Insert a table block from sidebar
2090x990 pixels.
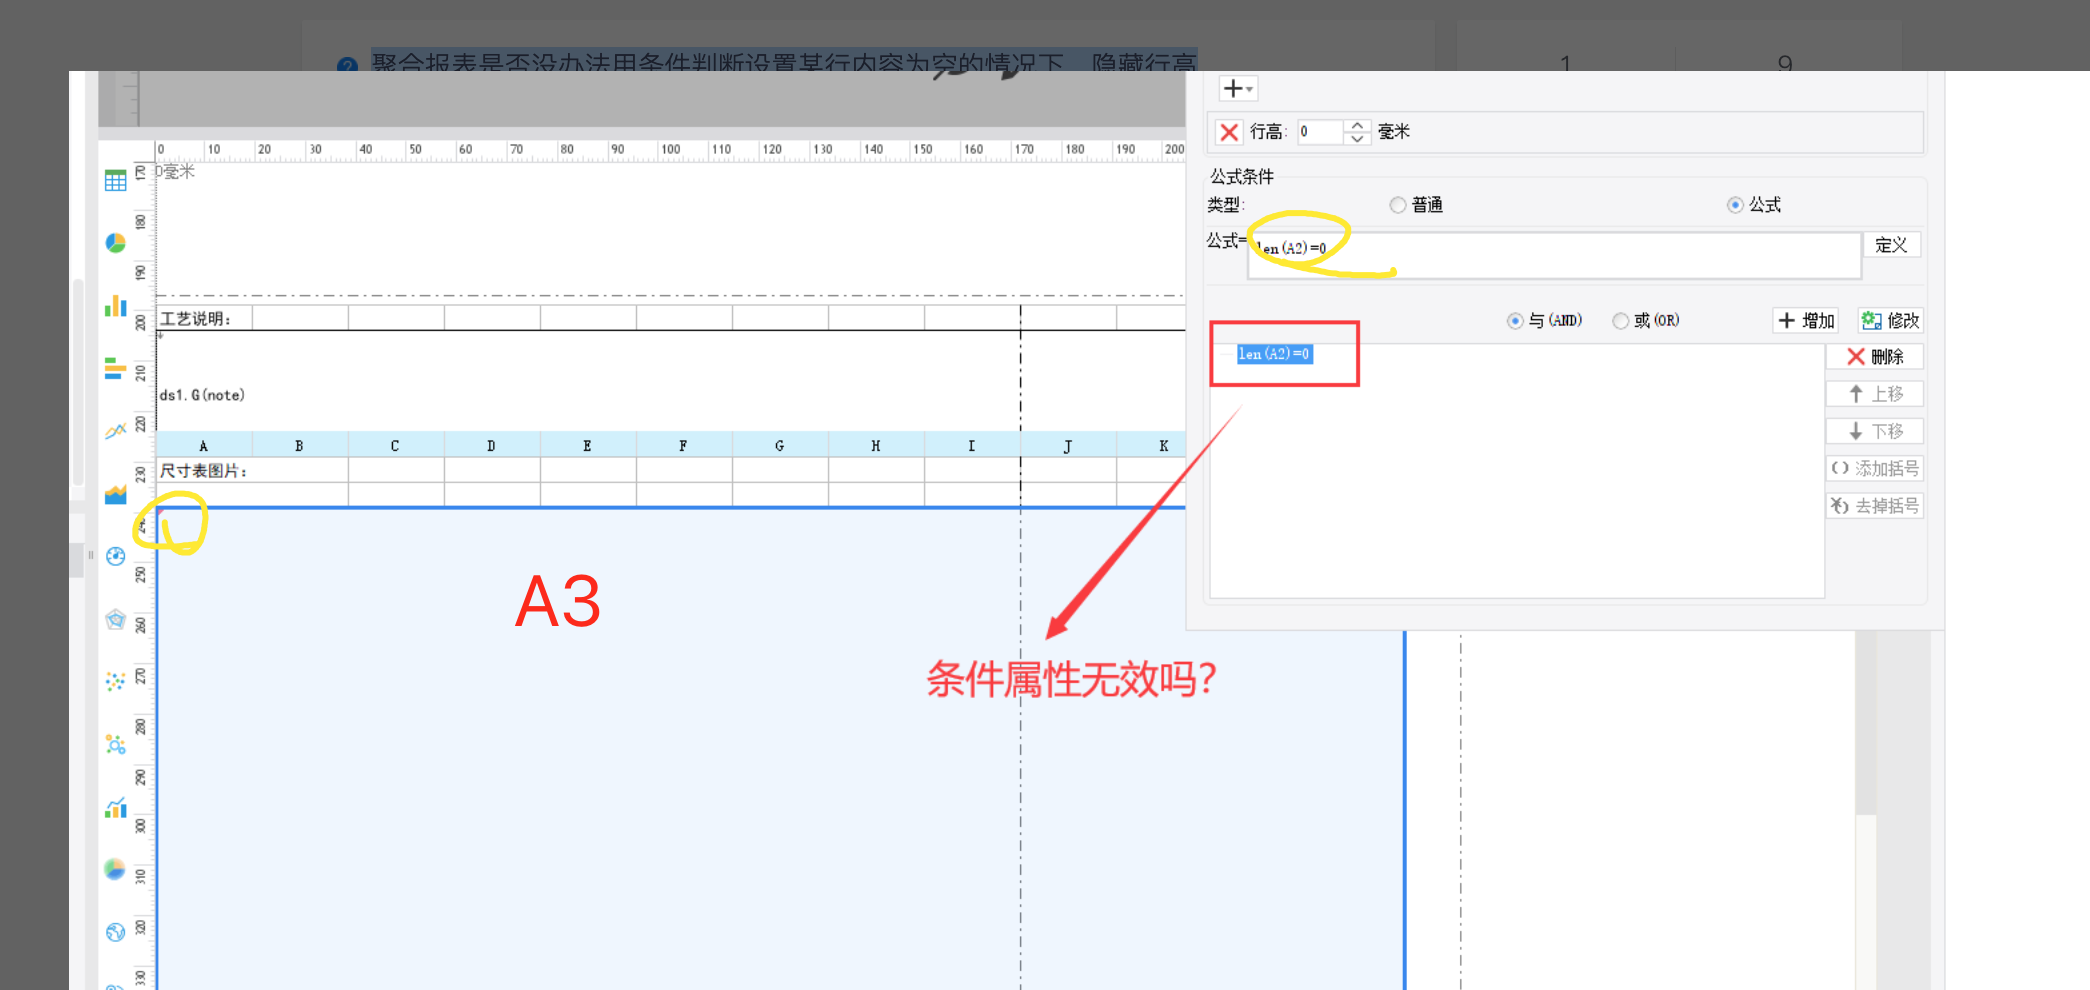(115, 181)
